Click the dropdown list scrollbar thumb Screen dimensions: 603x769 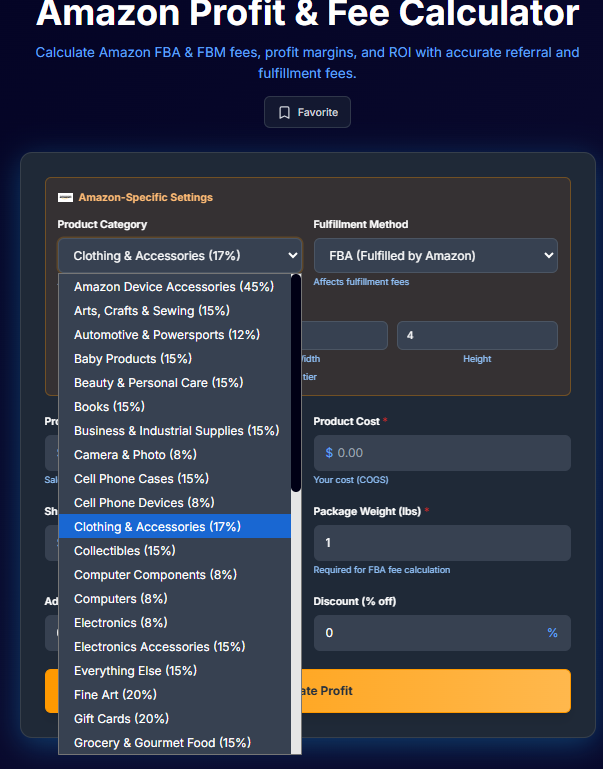[x=296, y=383]
